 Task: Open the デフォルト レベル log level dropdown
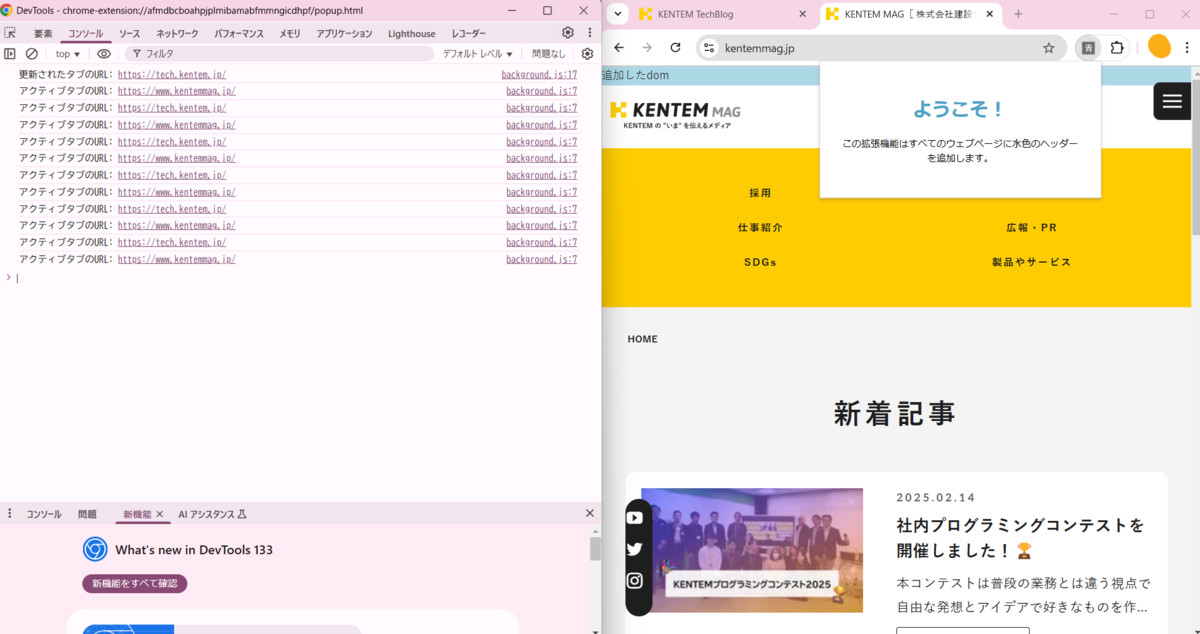click(x=478, y=54)
